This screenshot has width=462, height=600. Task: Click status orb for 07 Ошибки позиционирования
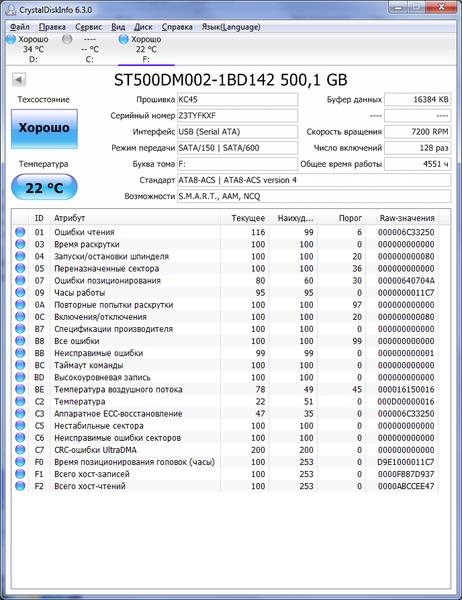click(x=20, y=280)
